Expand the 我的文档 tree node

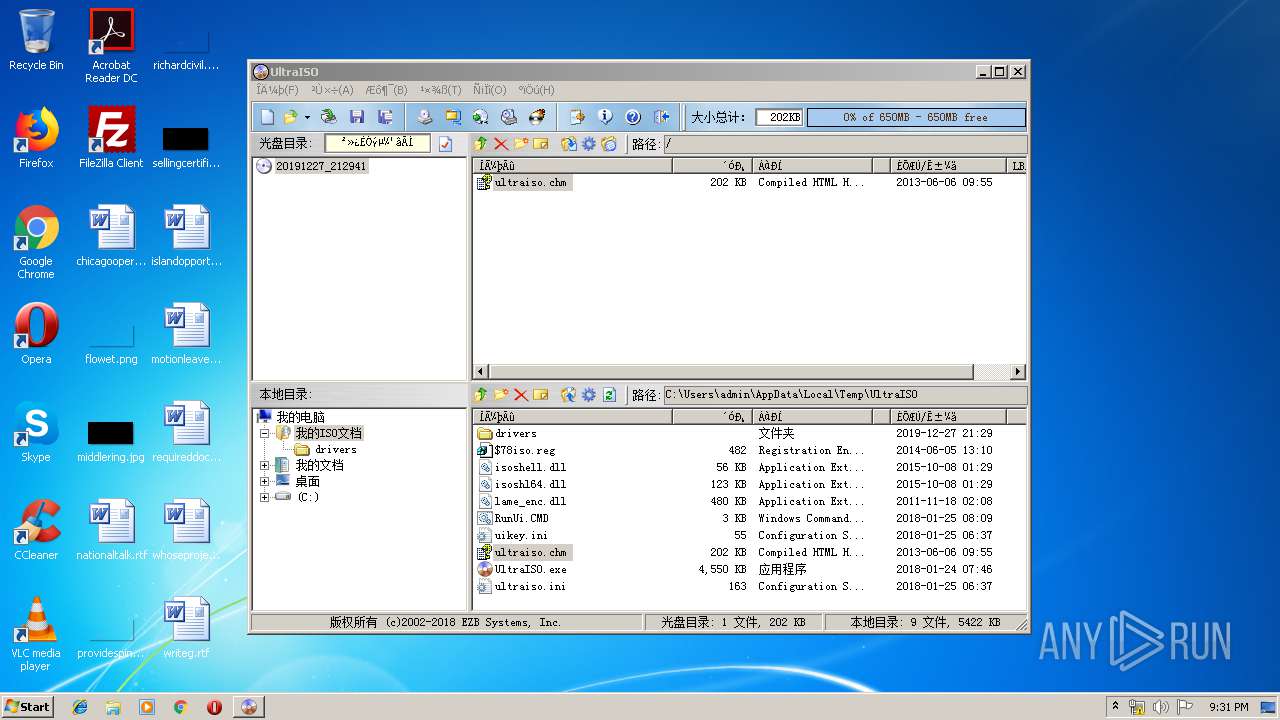coord(265,466)
